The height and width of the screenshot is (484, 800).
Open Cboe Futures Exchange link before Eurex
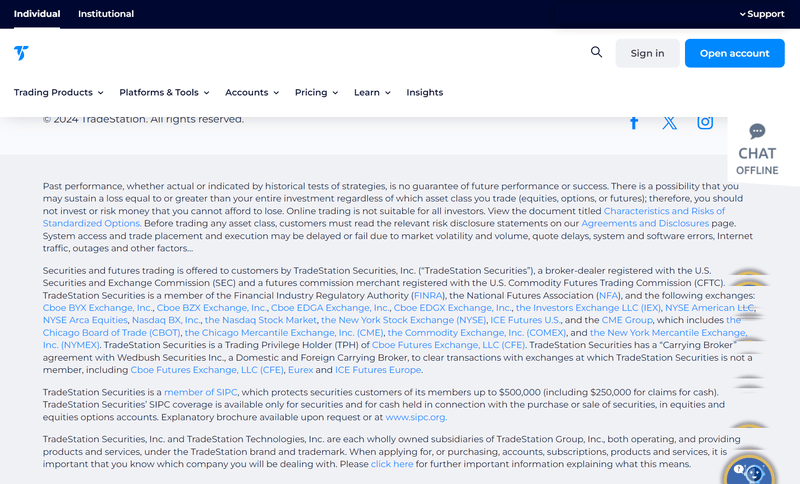[207, 370]
